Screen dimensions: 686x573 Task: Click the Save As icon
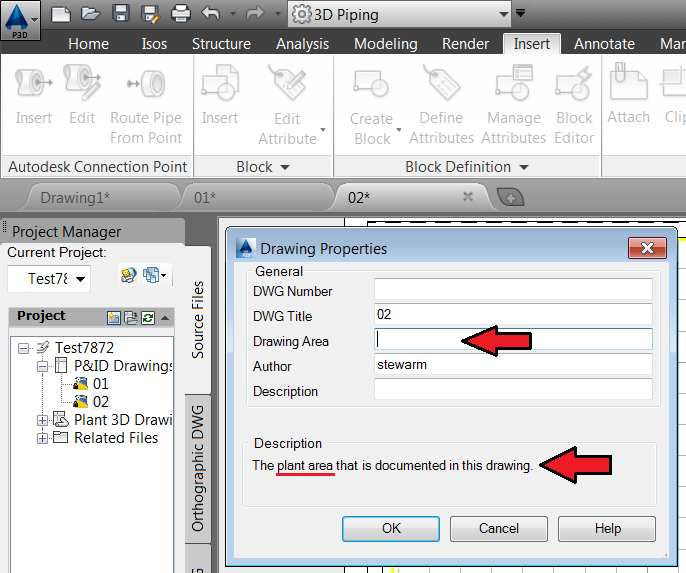[x=150, y=14]
